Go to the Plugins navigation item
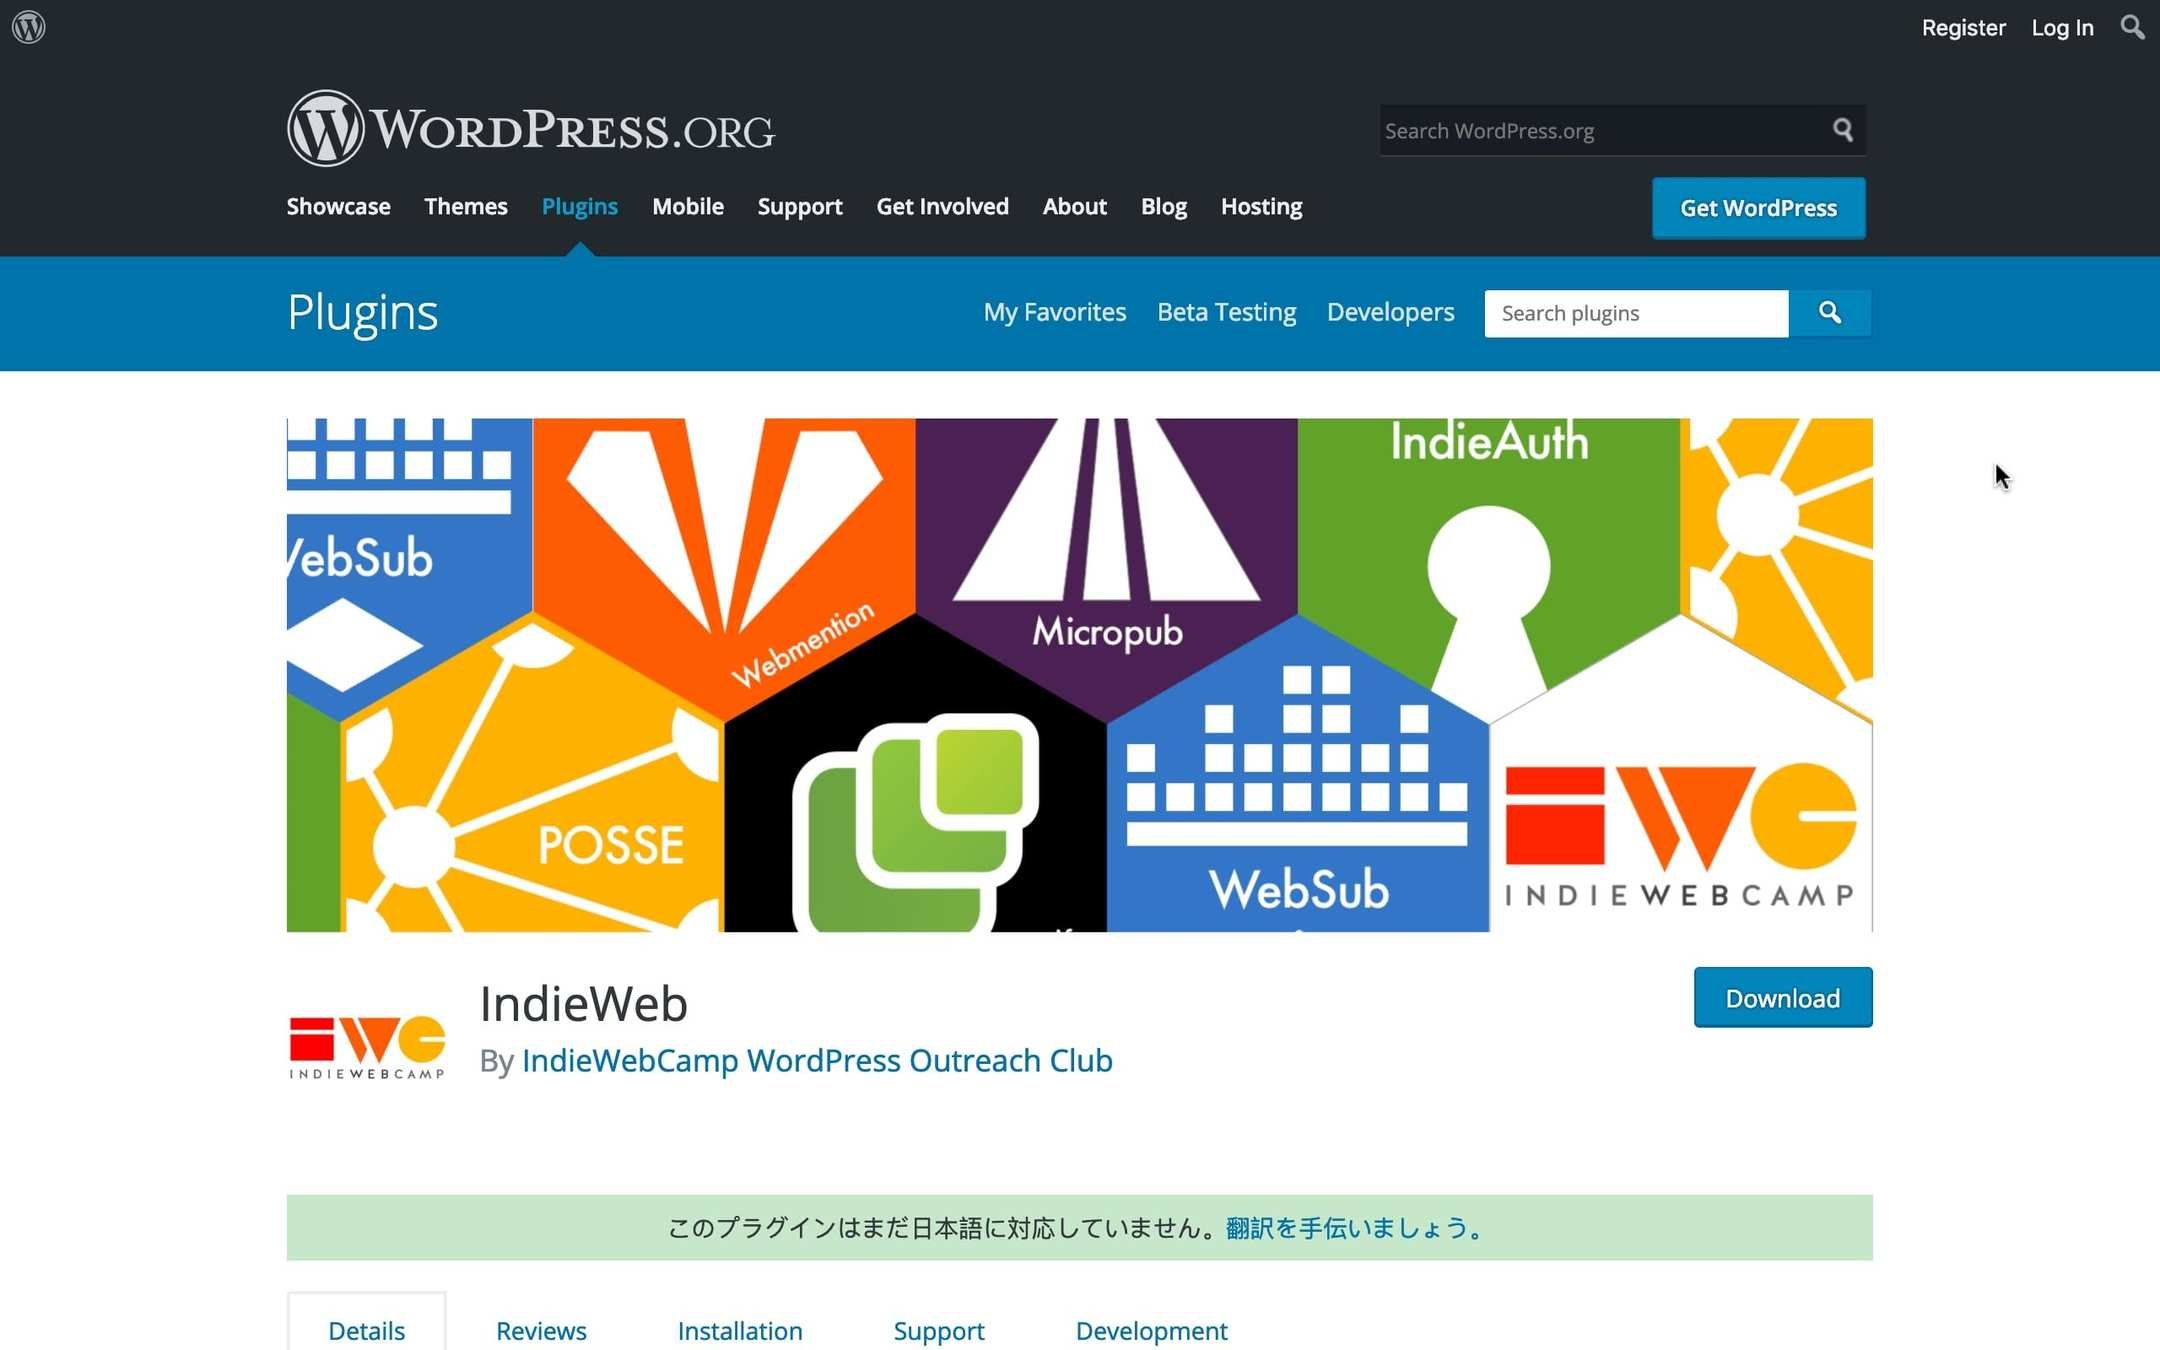This screenshot has width=2160, height=1350. click(579, 207)
